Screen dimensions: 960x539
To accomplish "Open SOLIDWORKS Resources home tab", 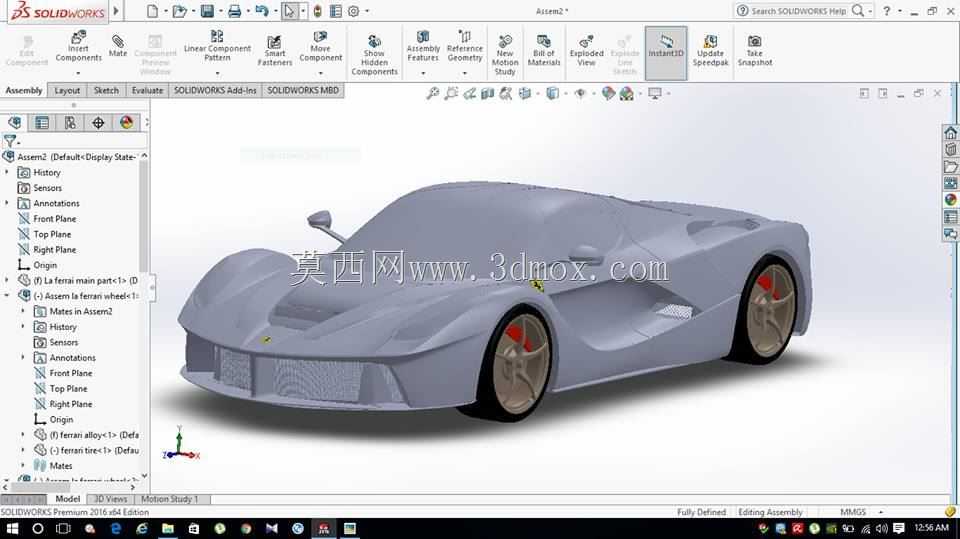I will pyautogui.click(x=950, y=133).
